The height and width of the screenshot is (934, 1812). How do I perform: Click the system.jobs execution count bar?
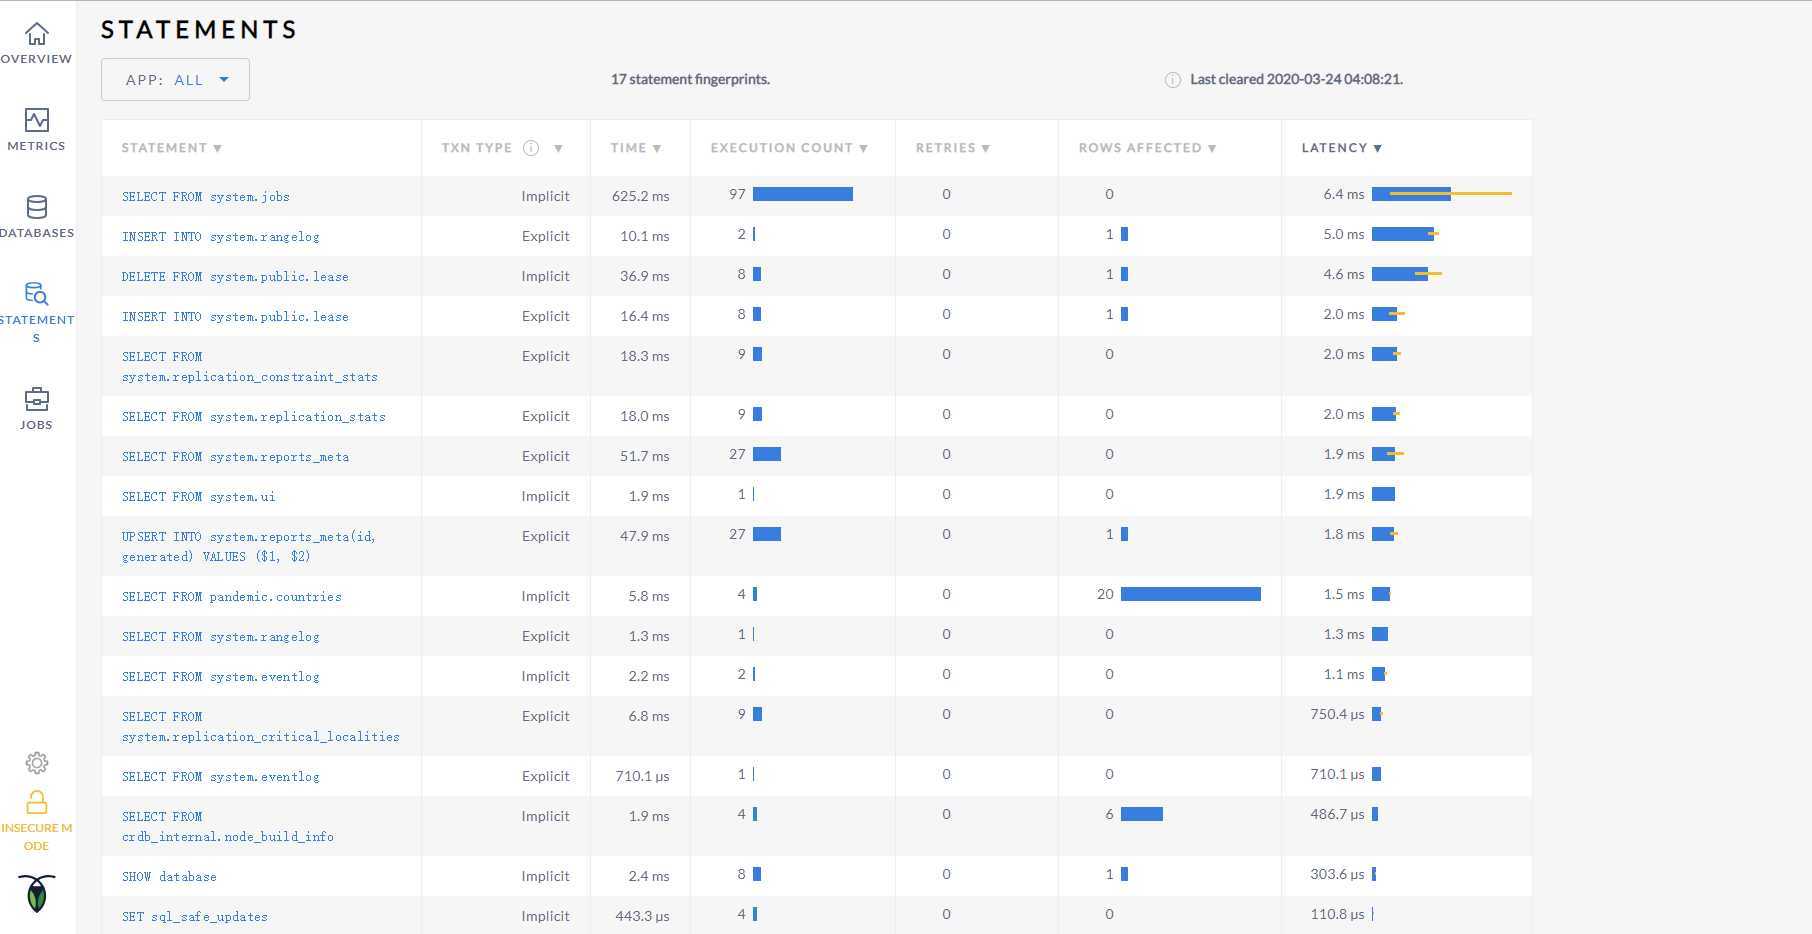click(x=803, y=194)
